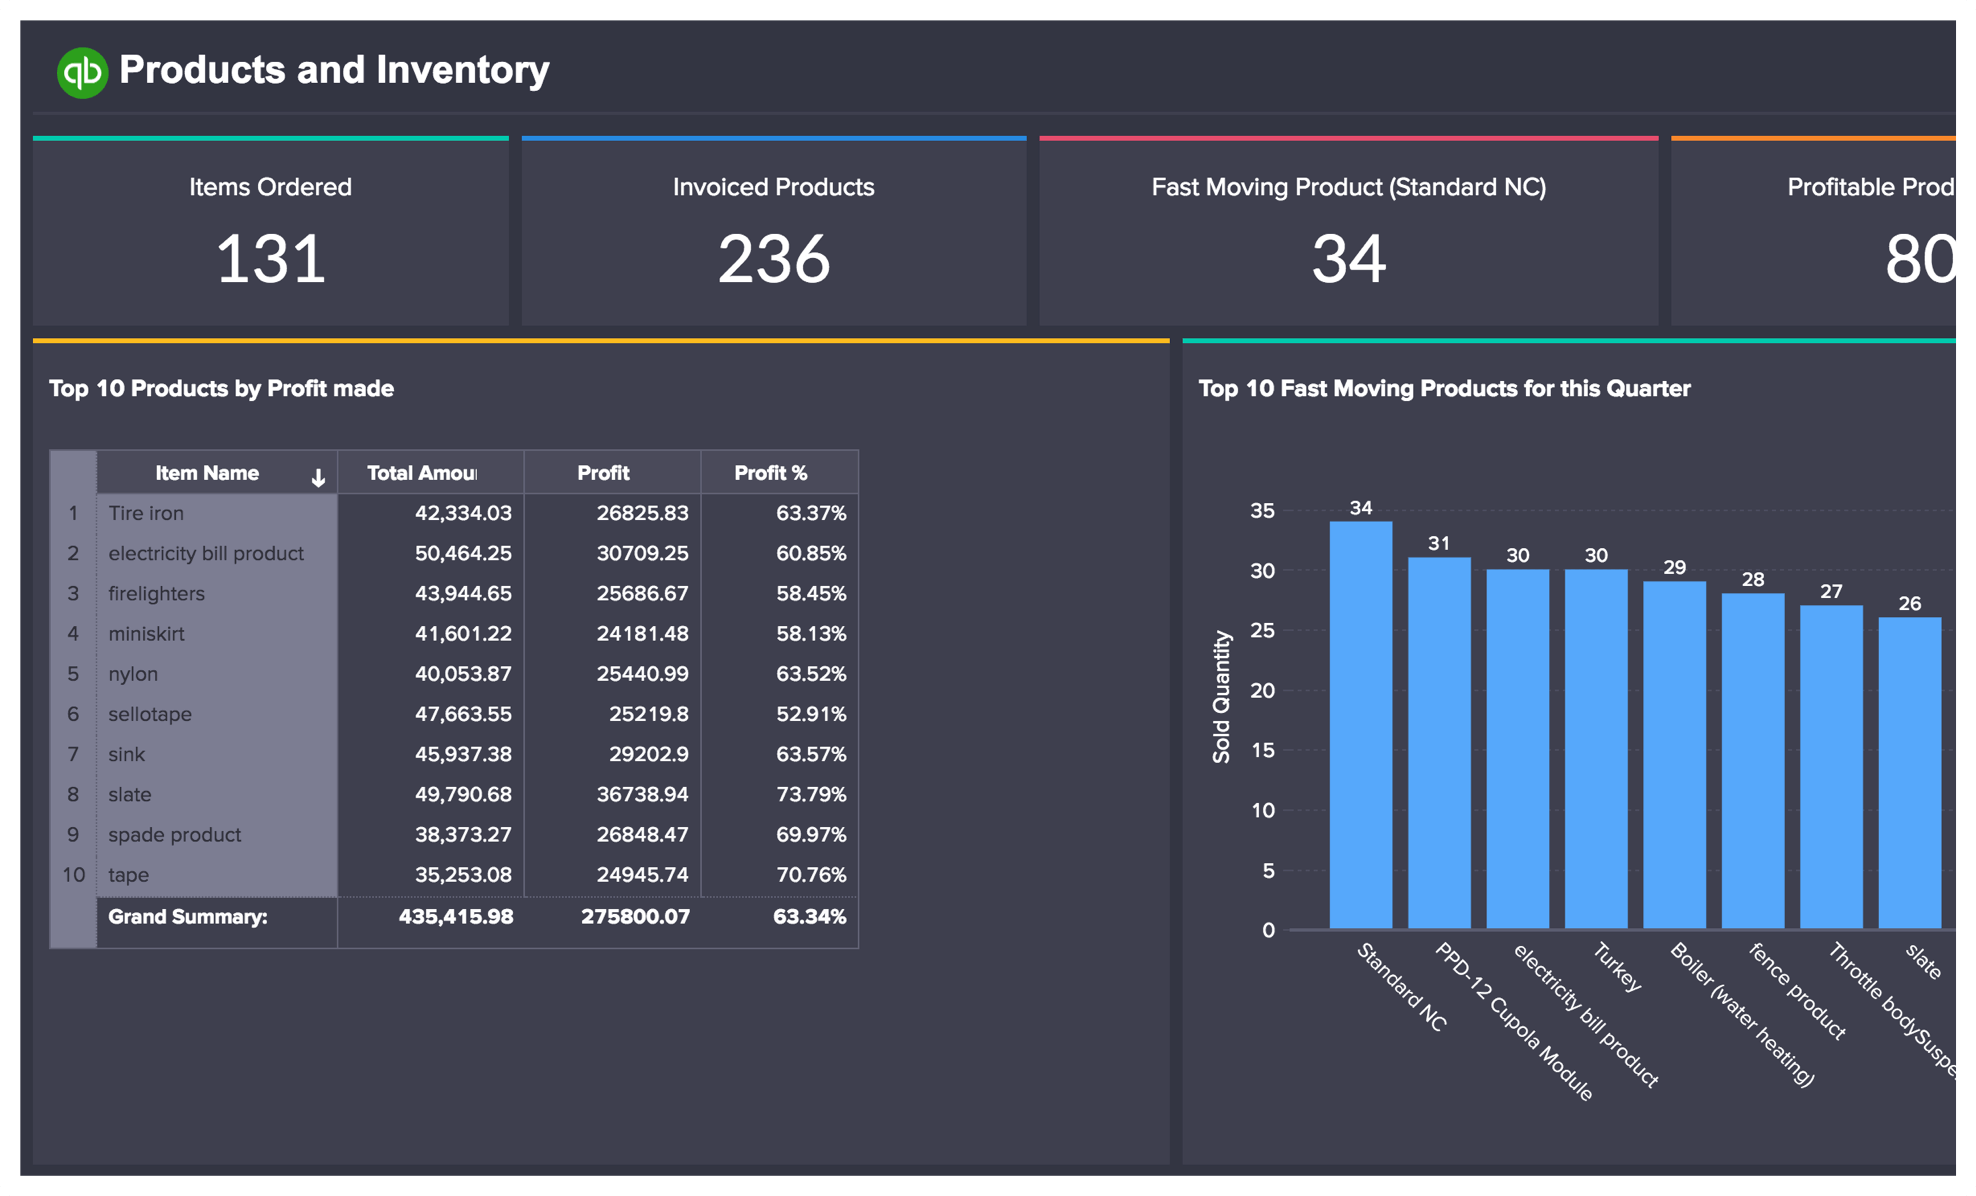1976x1196 pixels.
Task: Click the Standard NC bar
Action: pos(1360,725)
